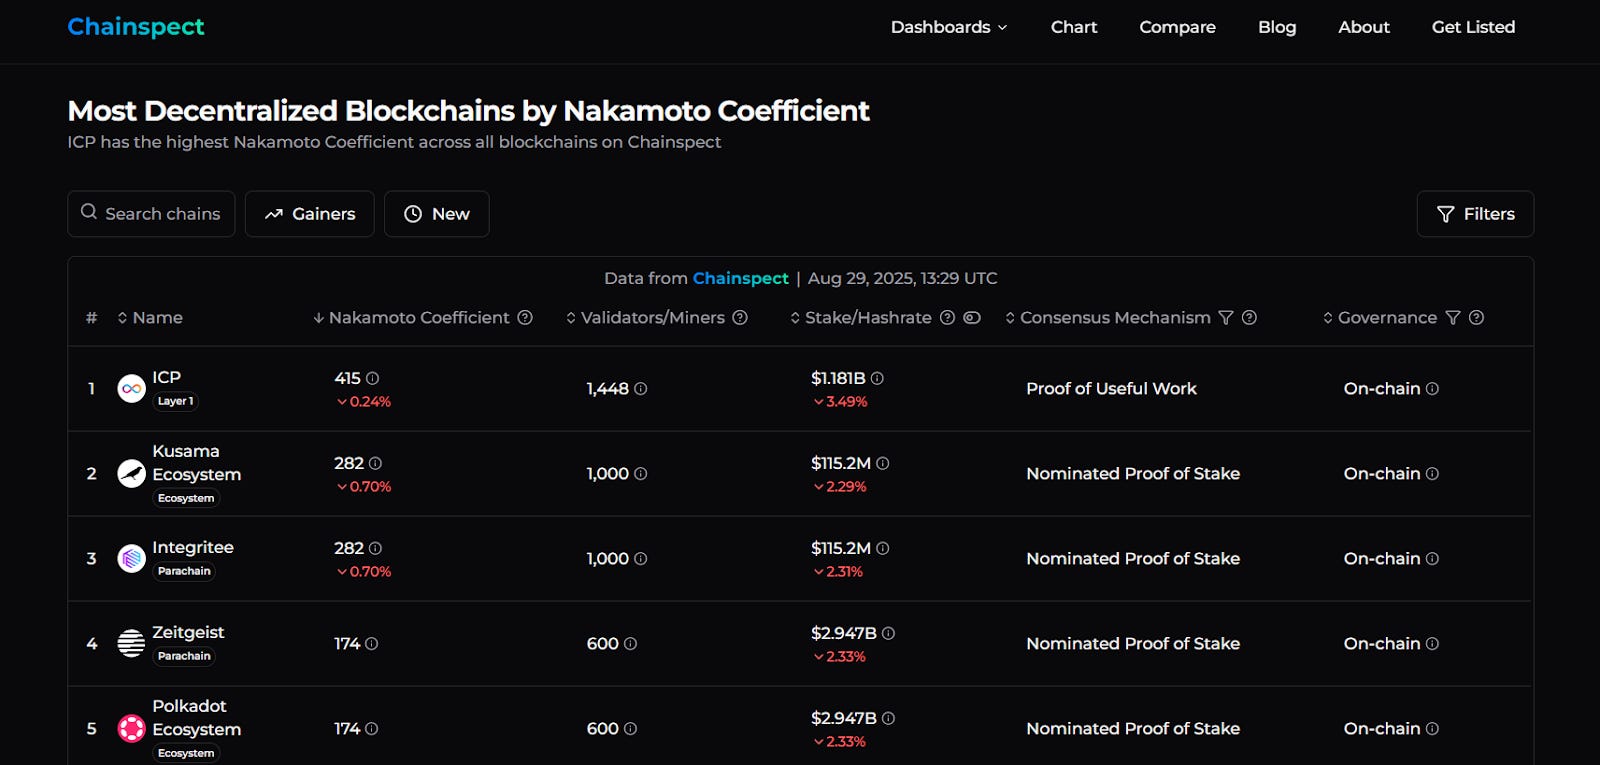
Task: Click the Zeitgeist striped logo icon
Action: 131,644
